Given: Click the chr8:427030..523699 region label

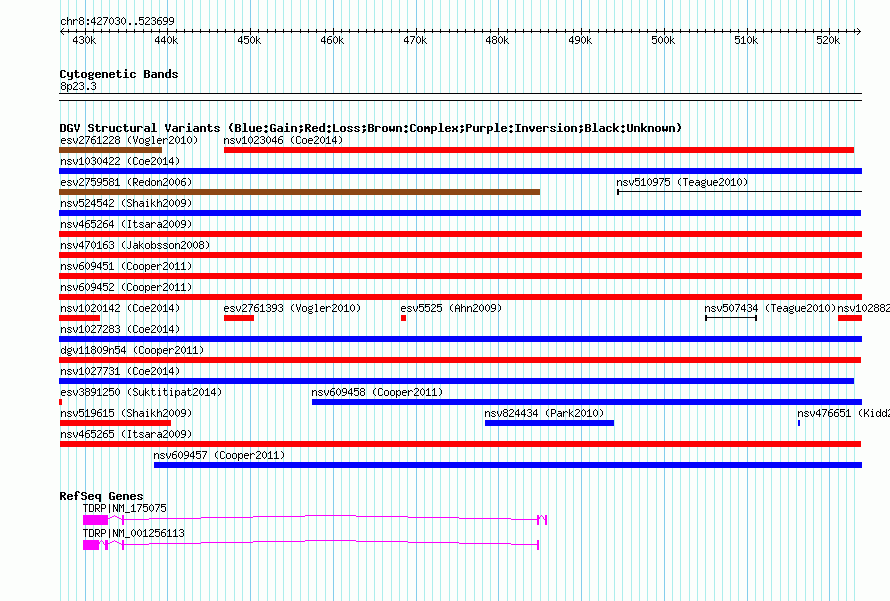Looking at the screenshot, I should [x=117, y=21].
